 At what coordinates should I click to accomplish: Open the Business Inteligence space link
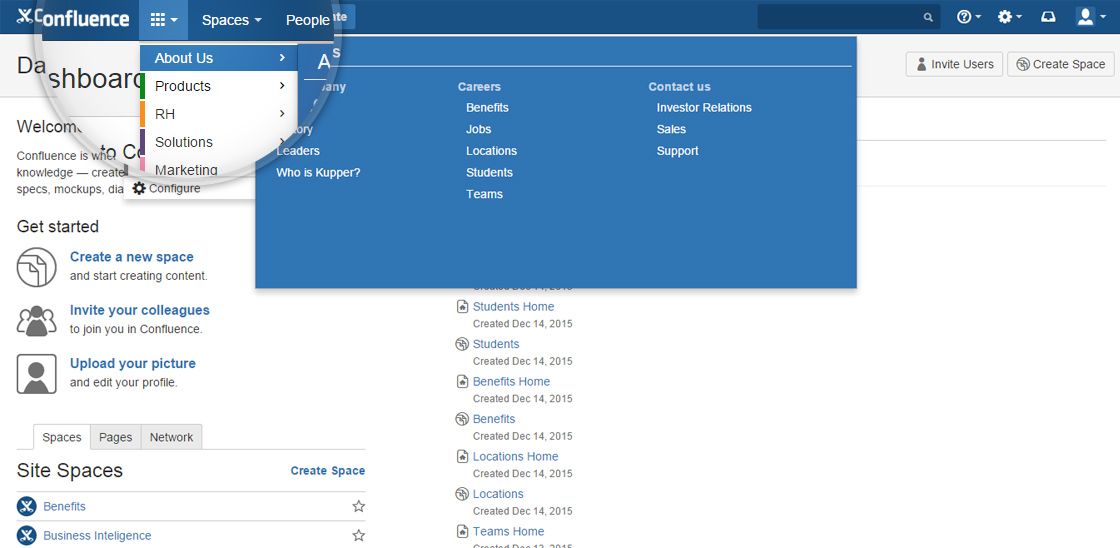click(x=97, y=535)
